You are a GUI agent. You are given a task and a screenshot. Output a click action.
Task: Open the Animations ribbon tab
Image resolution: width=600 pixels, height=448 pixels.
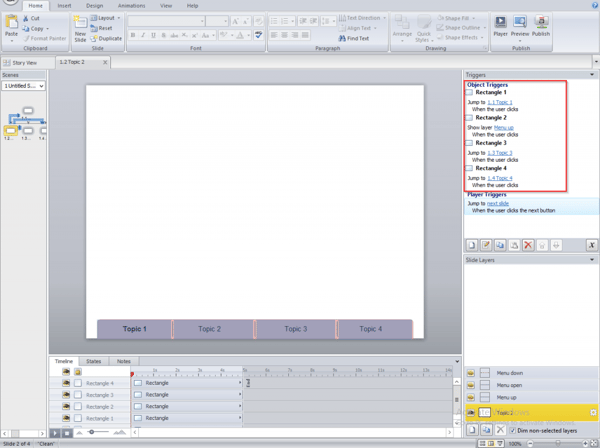pyautogui.click(x=131, y=6)
